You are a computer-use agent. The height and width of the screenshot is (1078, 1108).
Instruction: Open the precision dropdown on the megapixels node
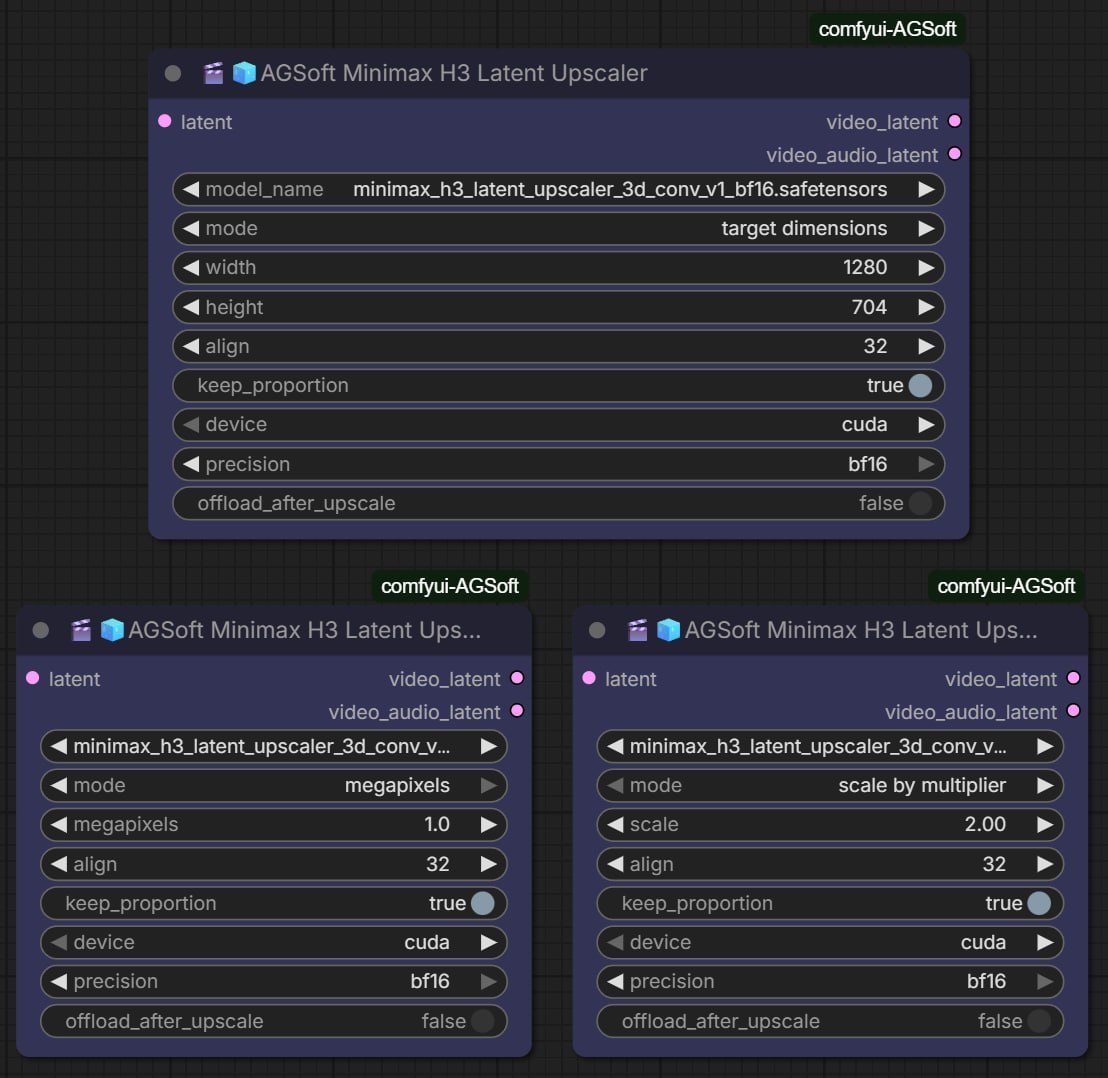coord(273,982)
